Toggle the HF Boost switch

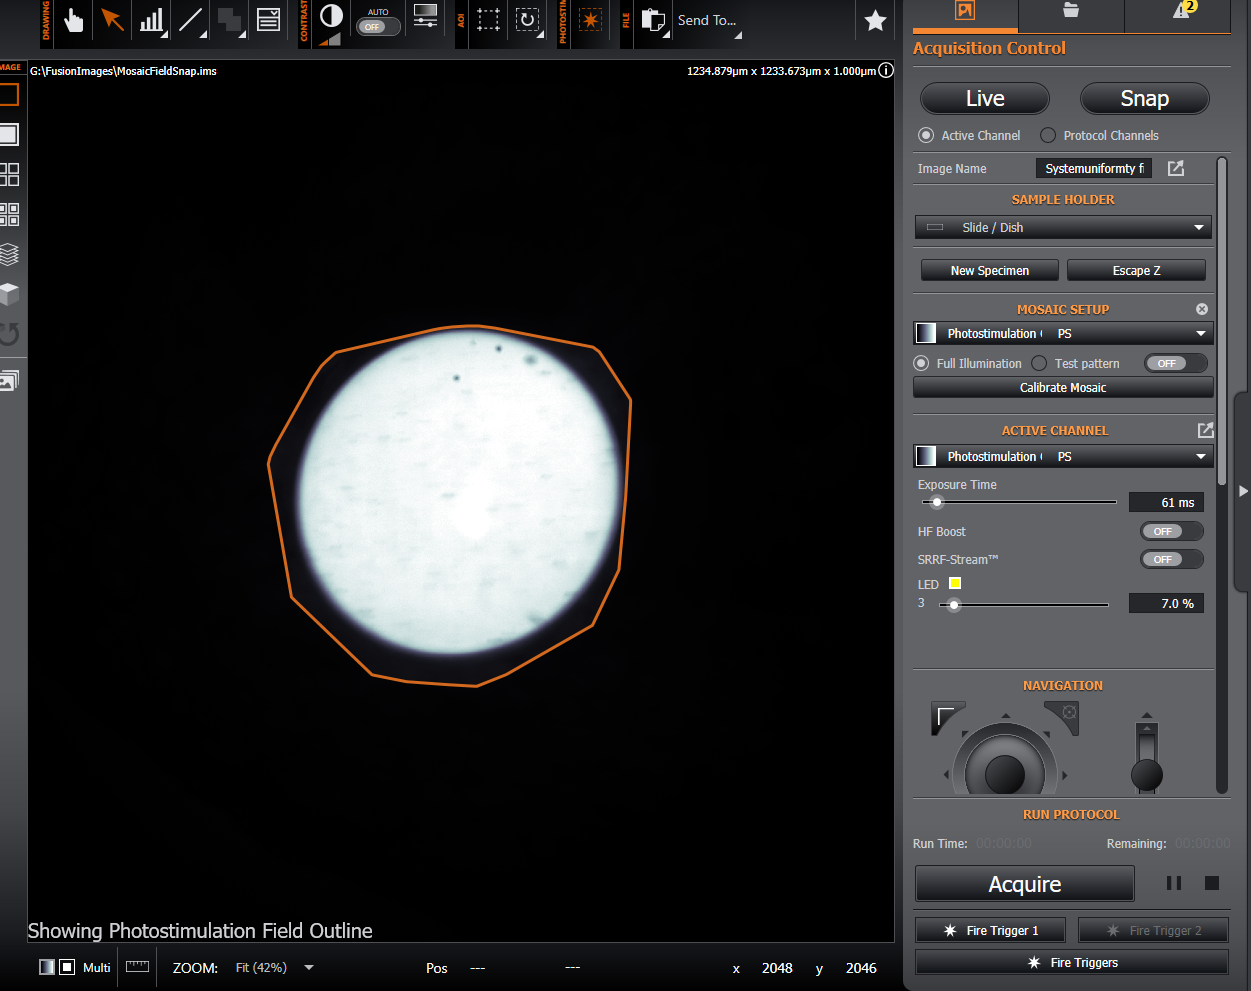click(x=1171, y=532)
